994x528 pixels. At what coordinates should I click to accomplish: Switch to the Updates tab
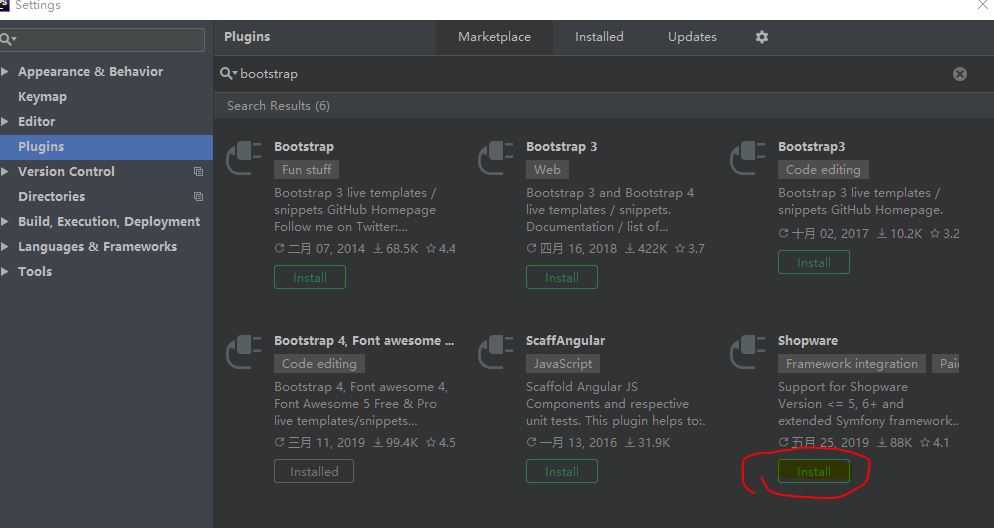[x=692, y=37]
